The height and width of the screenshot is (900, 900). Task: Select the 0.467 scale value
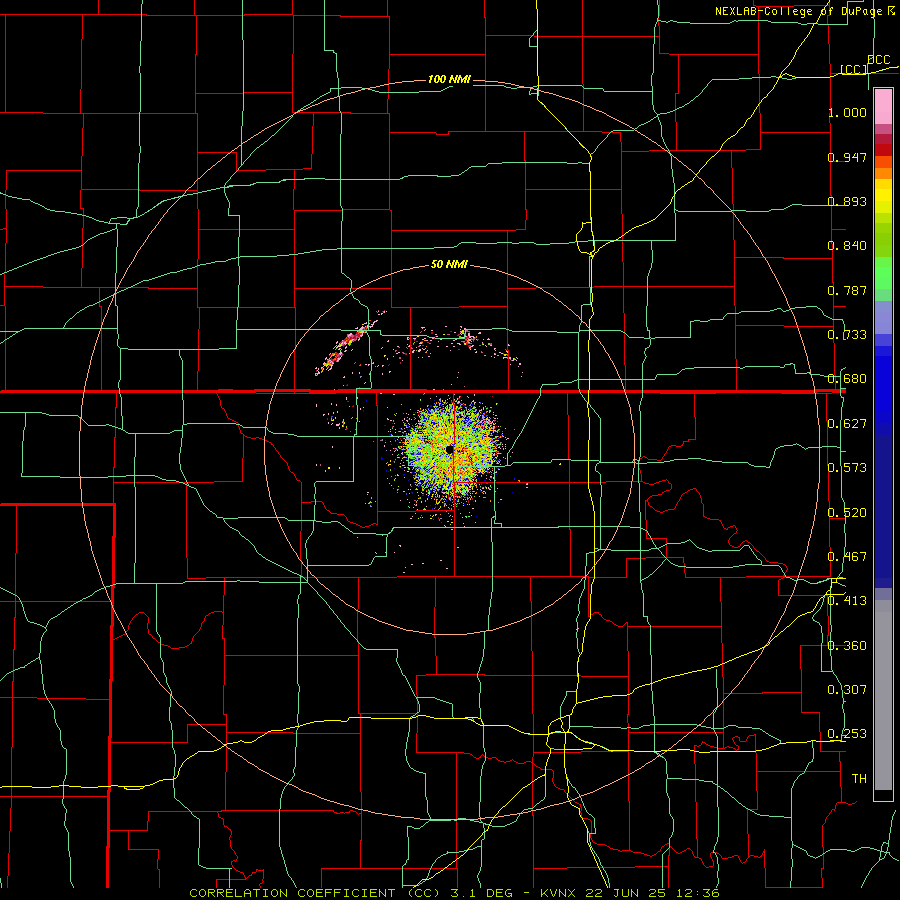[x=847, y=557]
